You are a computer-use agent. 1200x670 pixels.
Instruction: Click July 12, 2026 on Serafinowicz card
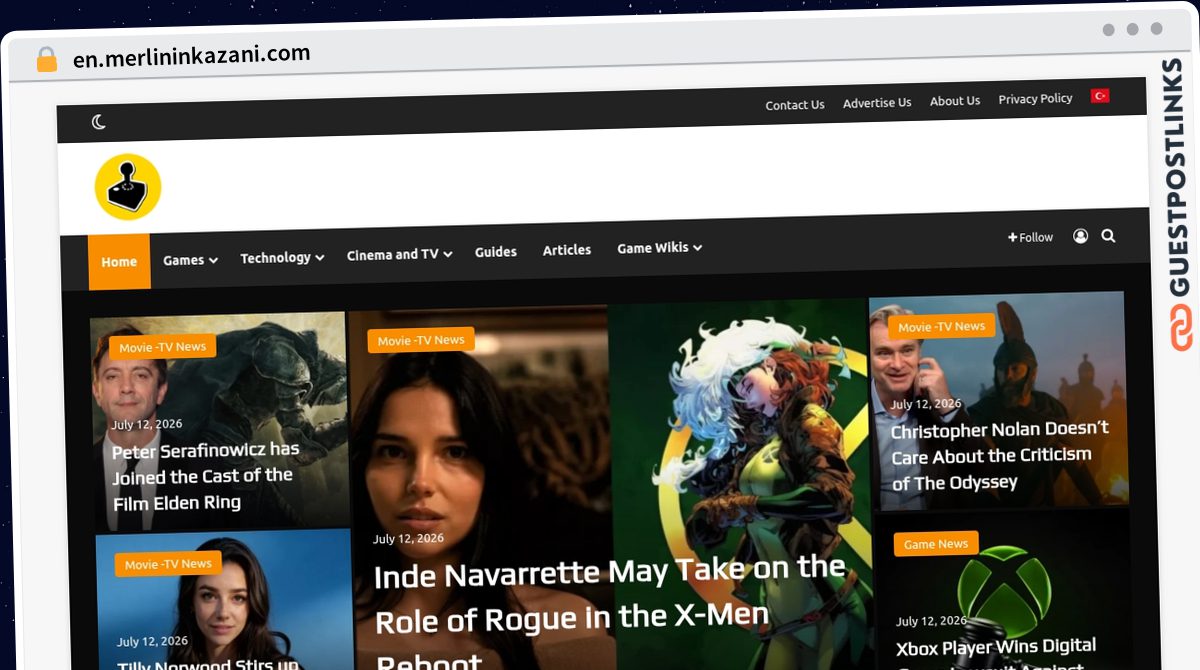click(x=147, y=424)
